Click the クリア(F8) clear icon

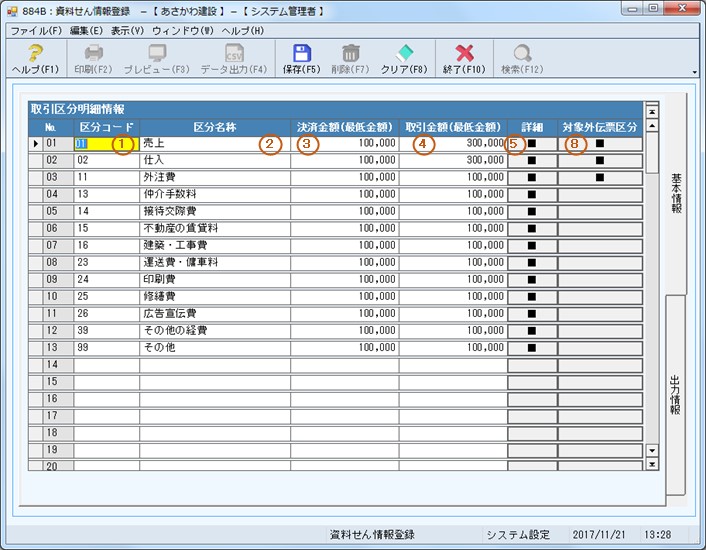tap(404, 54)
